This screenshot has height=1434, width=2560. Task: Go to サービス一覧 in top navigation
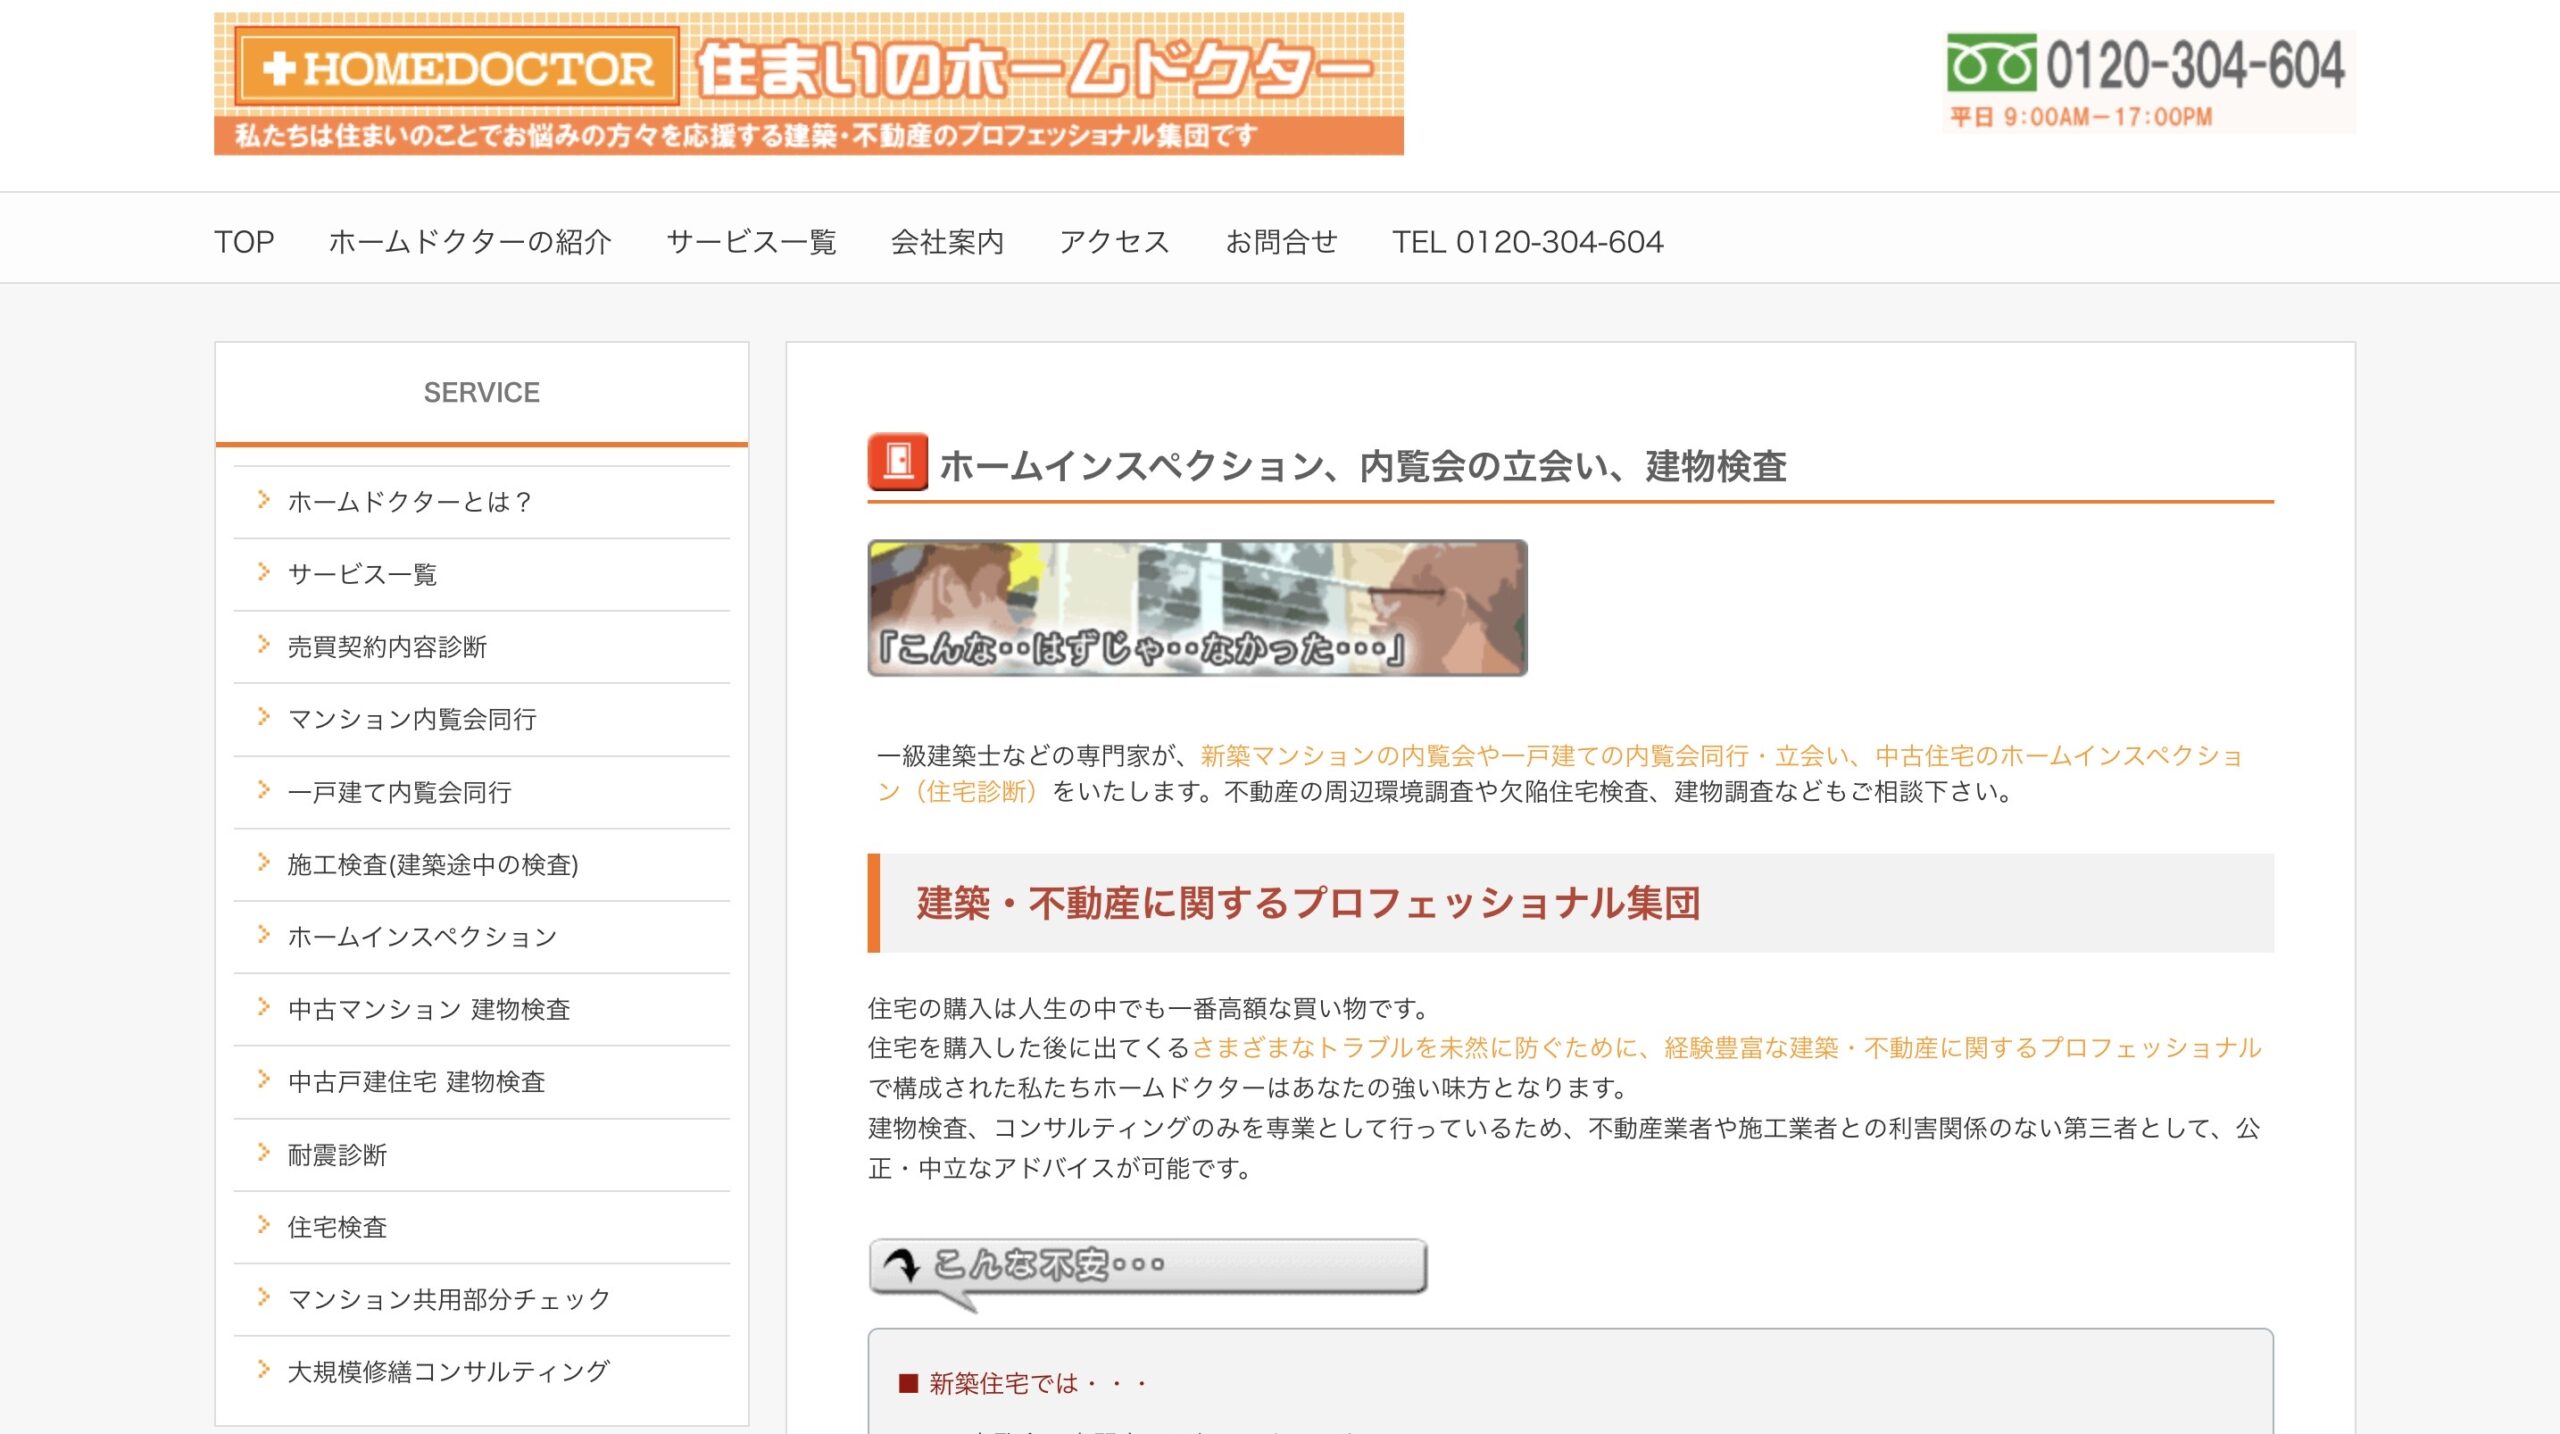coord(750,242)
